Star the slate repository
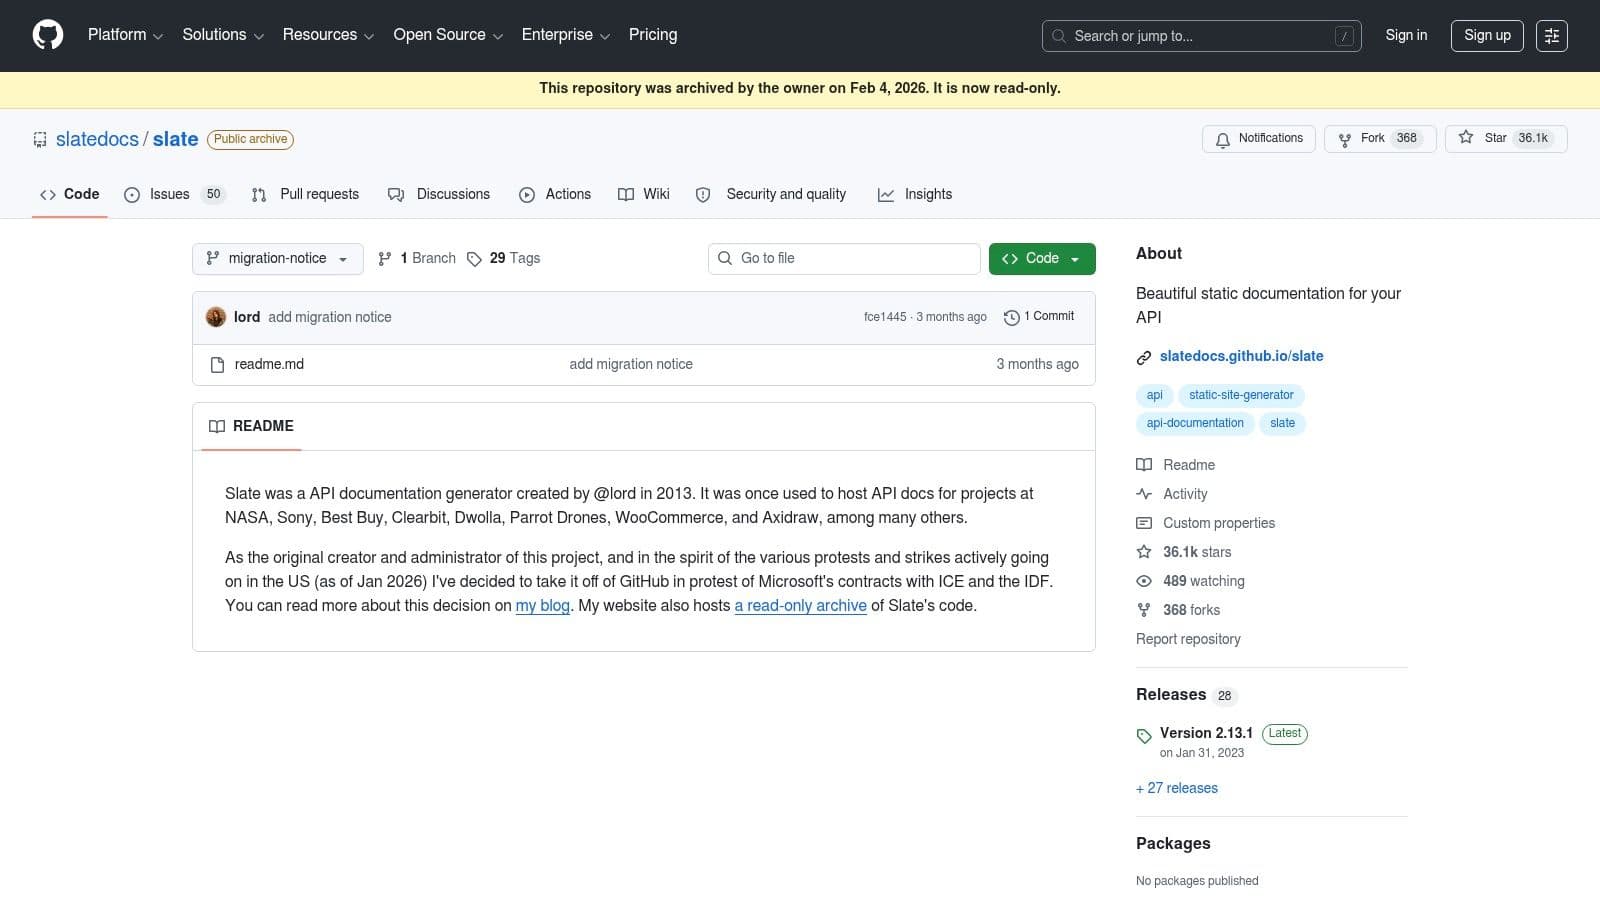Viewport: 1600px width, 900px height. pos(1506,139)
